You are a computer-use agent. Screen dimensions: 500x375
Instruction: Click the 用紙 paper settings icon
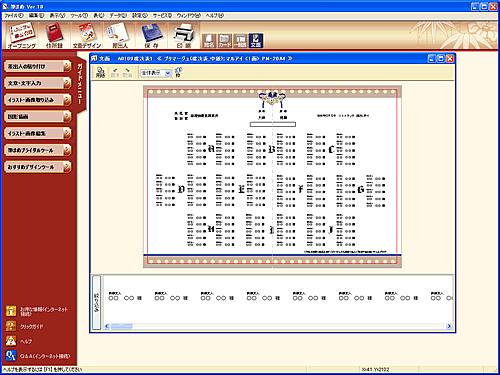pos(100,72)
